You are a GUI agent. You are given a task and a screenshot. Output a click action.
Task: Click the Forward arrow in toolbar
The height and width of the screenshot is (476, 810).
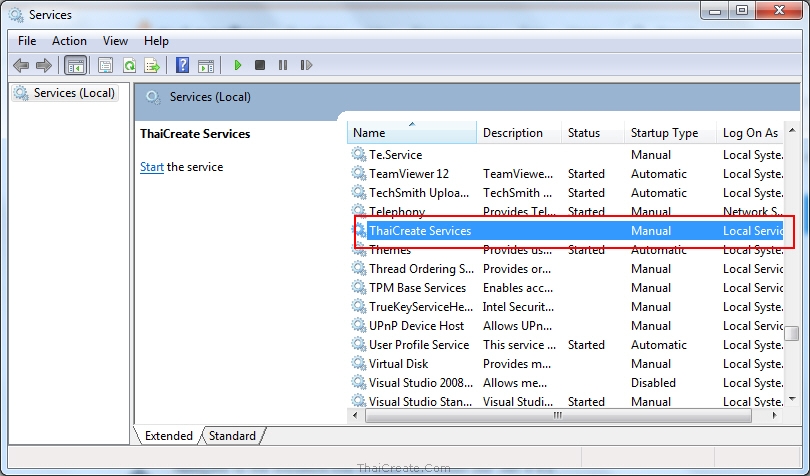[43, 66]
